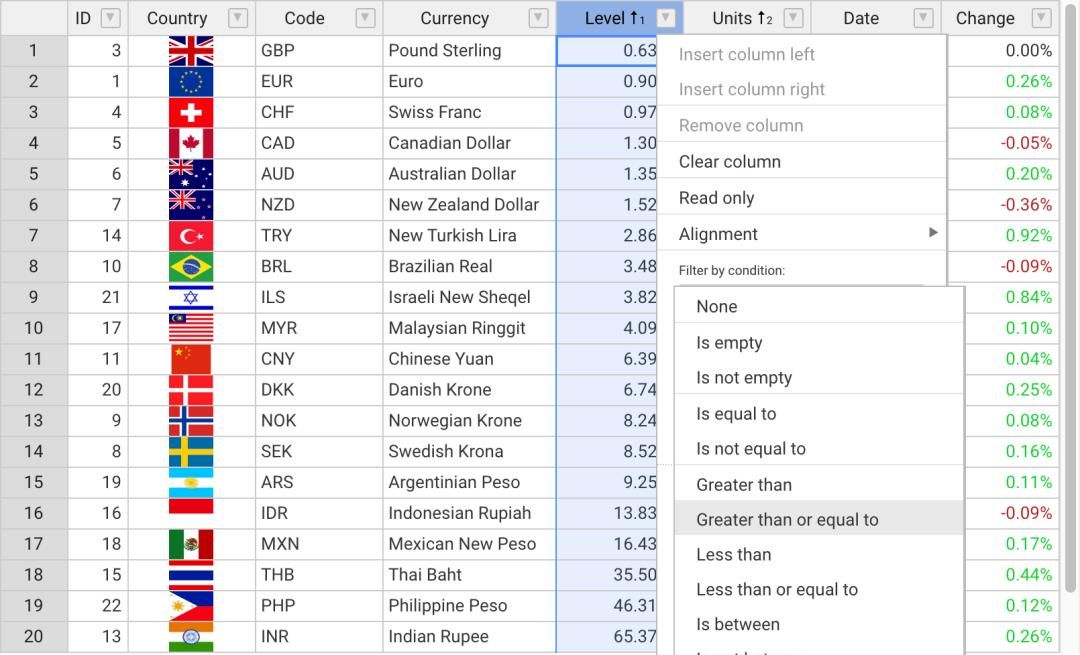Open the Currency column filter dropdown
1080x655 pixels.
538,18
